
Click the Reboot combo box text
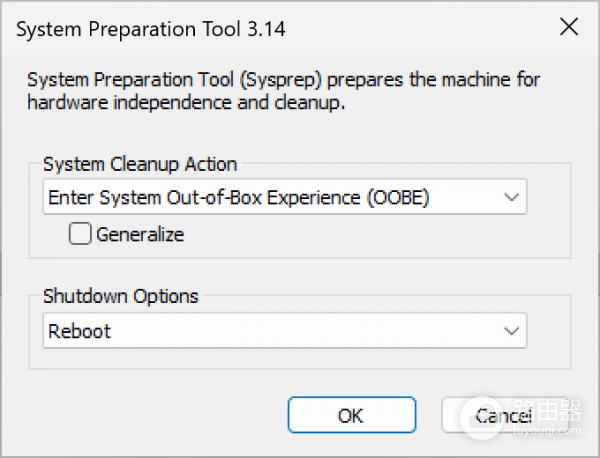[x=80, y=331]
